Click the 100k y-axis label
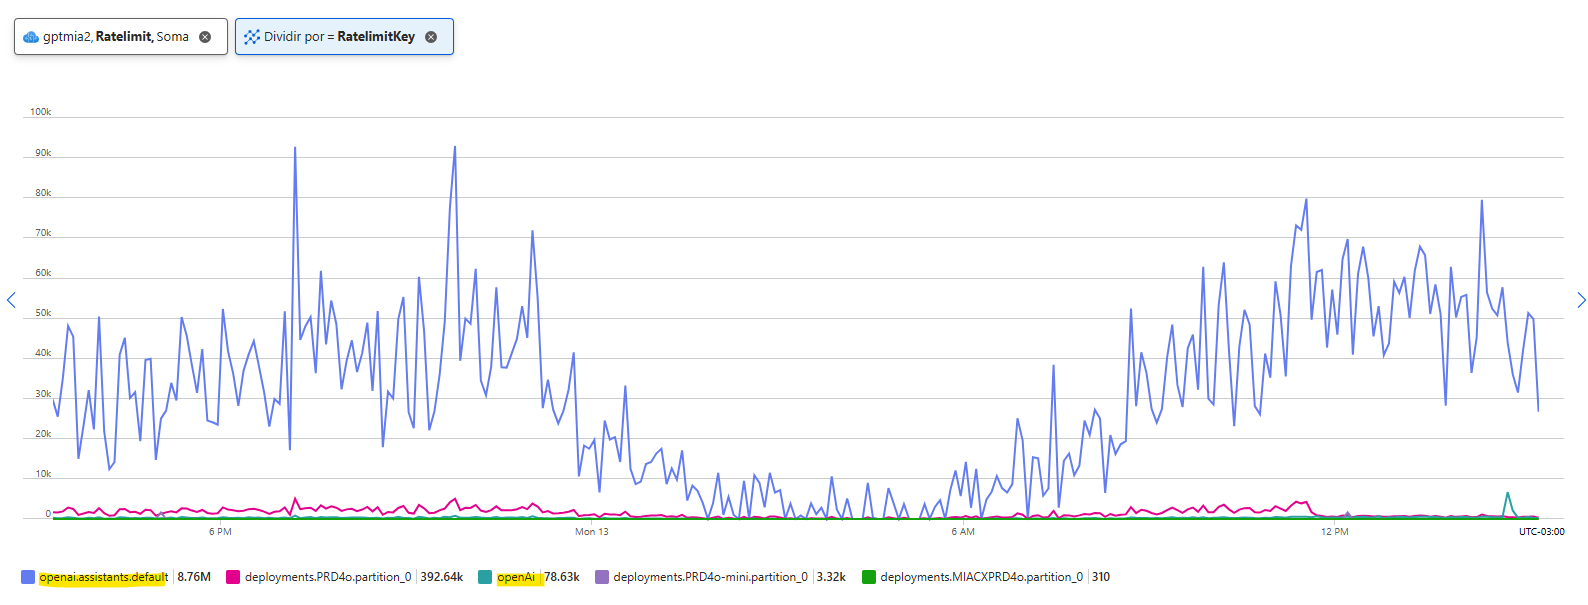 point(41,112)
